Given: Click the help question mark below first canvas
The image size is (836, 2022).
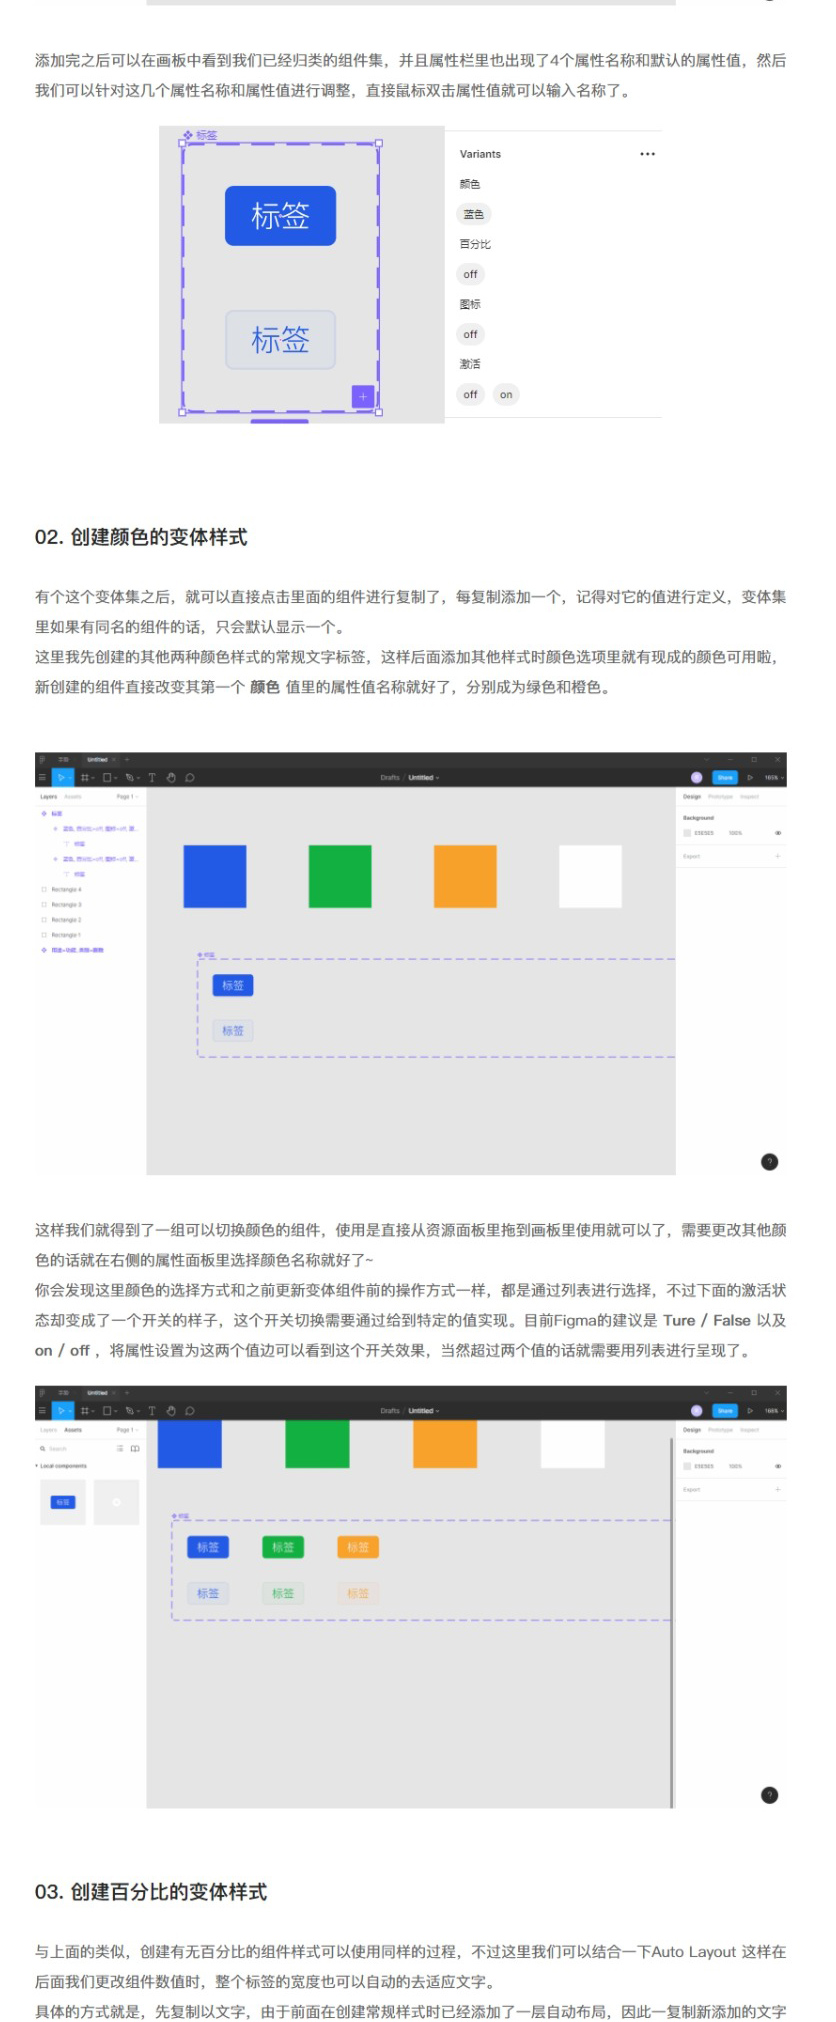Looking at the screenshot, I should [769, 1161].
